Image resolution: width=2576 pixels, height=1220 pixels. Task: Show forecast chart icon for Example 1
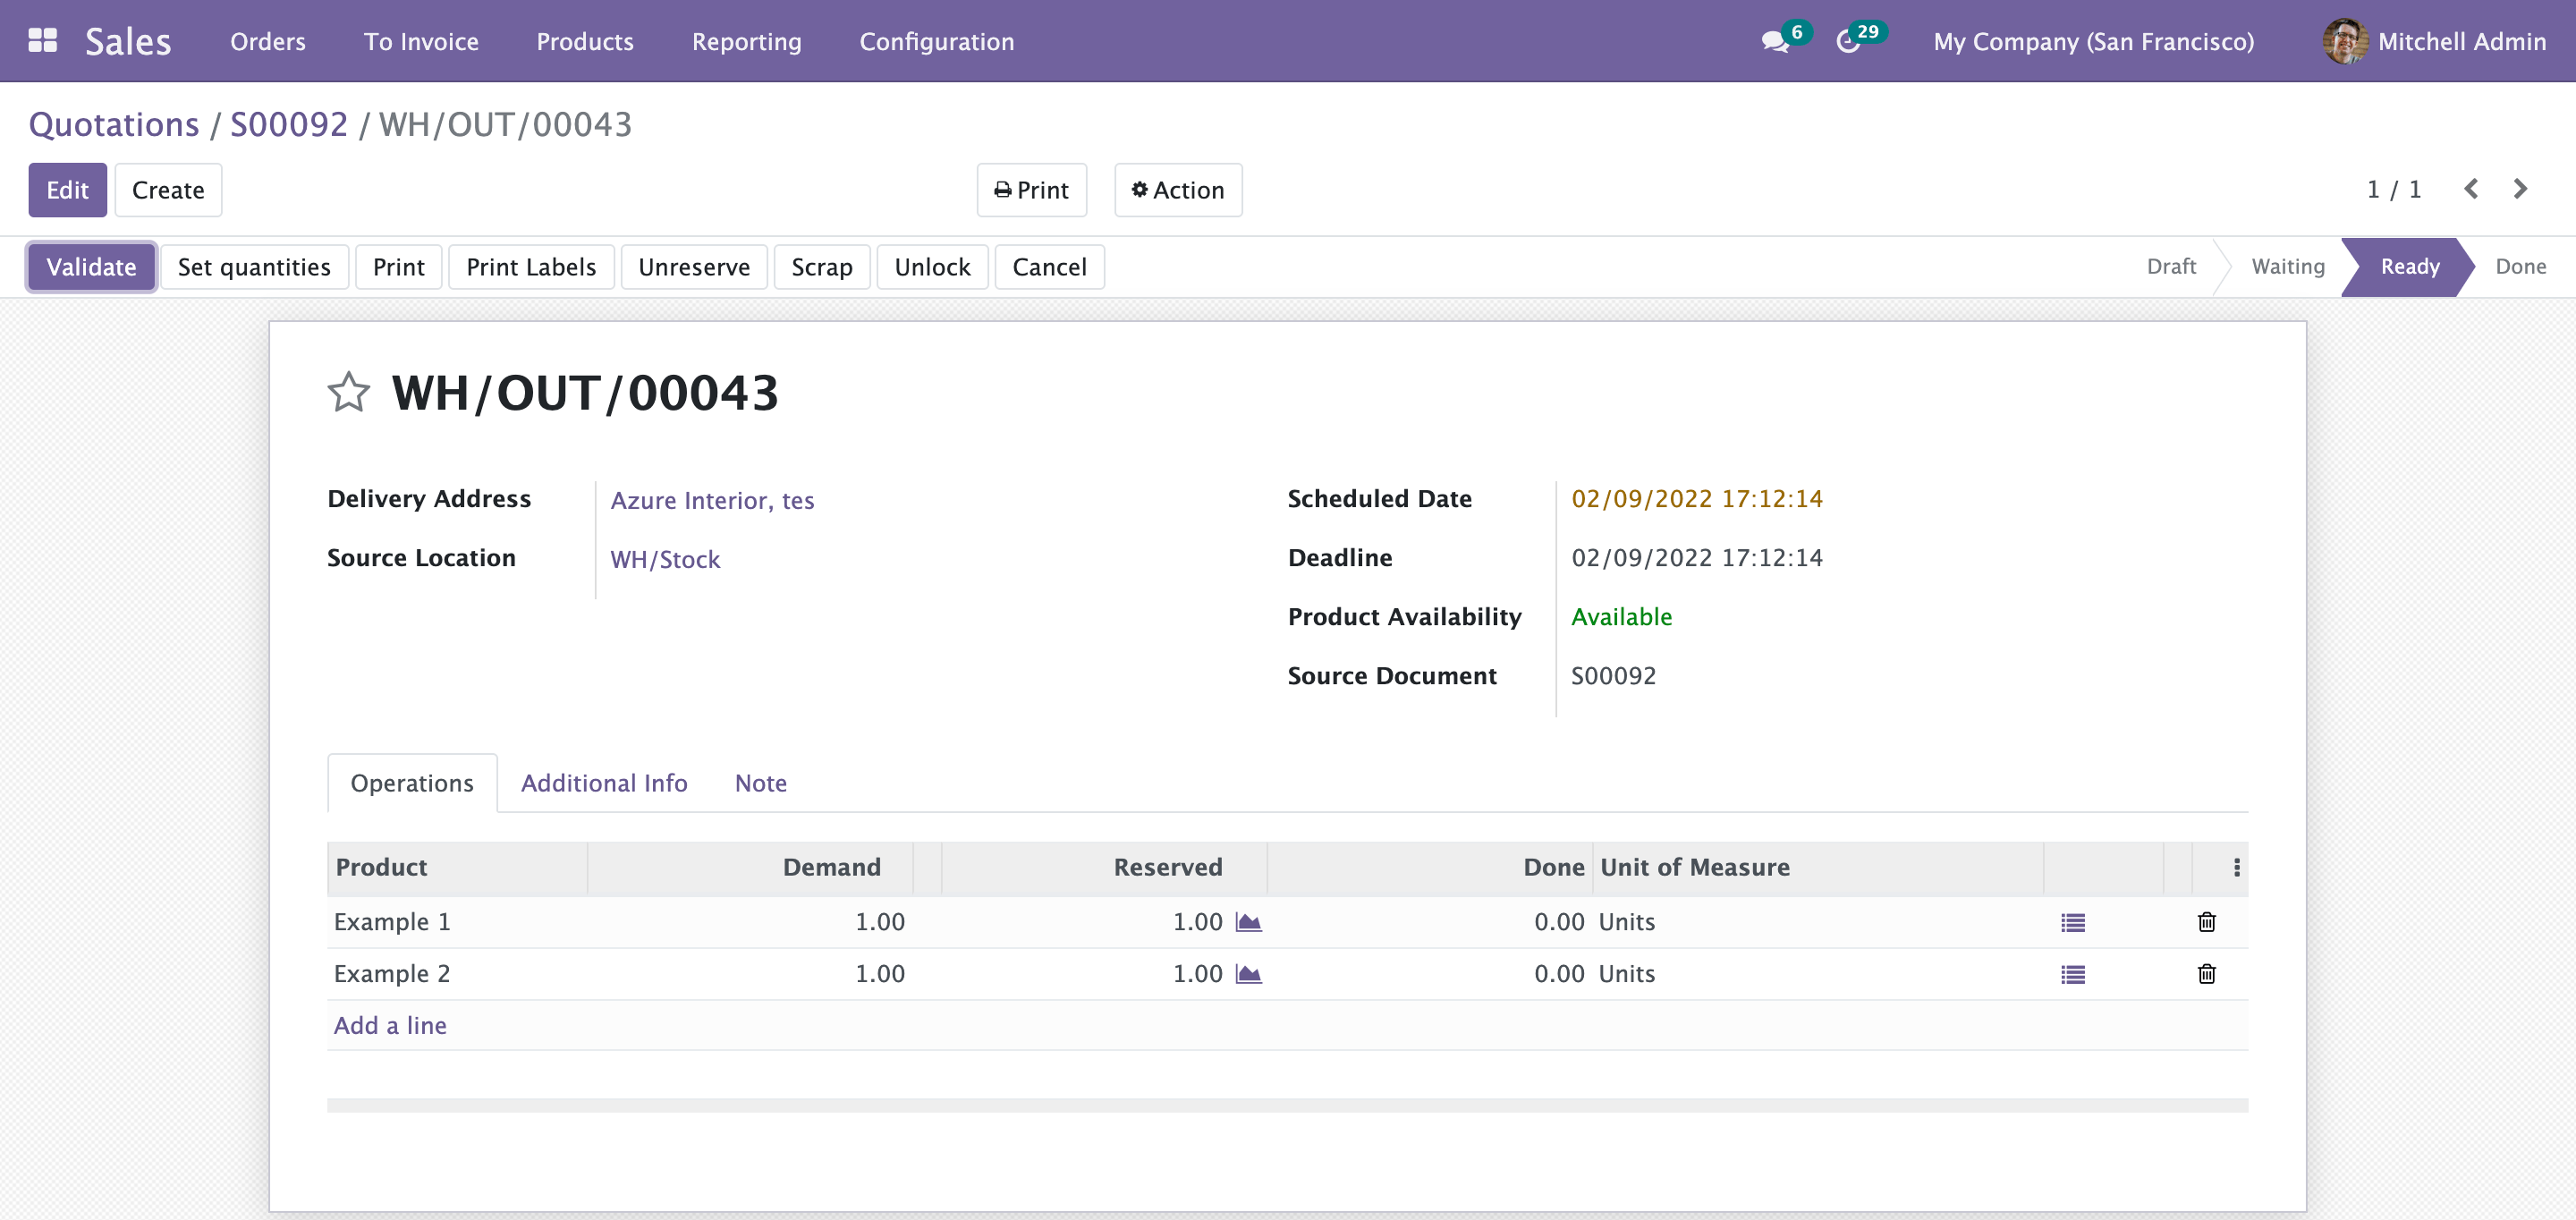[1248, 922]
